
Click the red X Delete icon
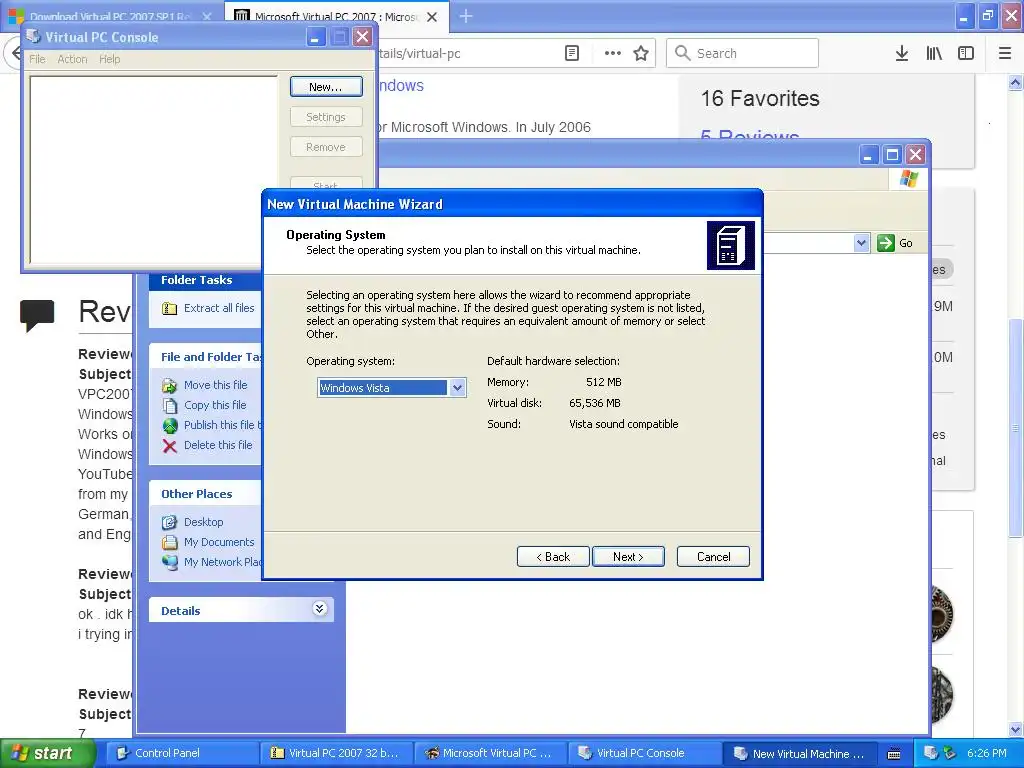170,446
